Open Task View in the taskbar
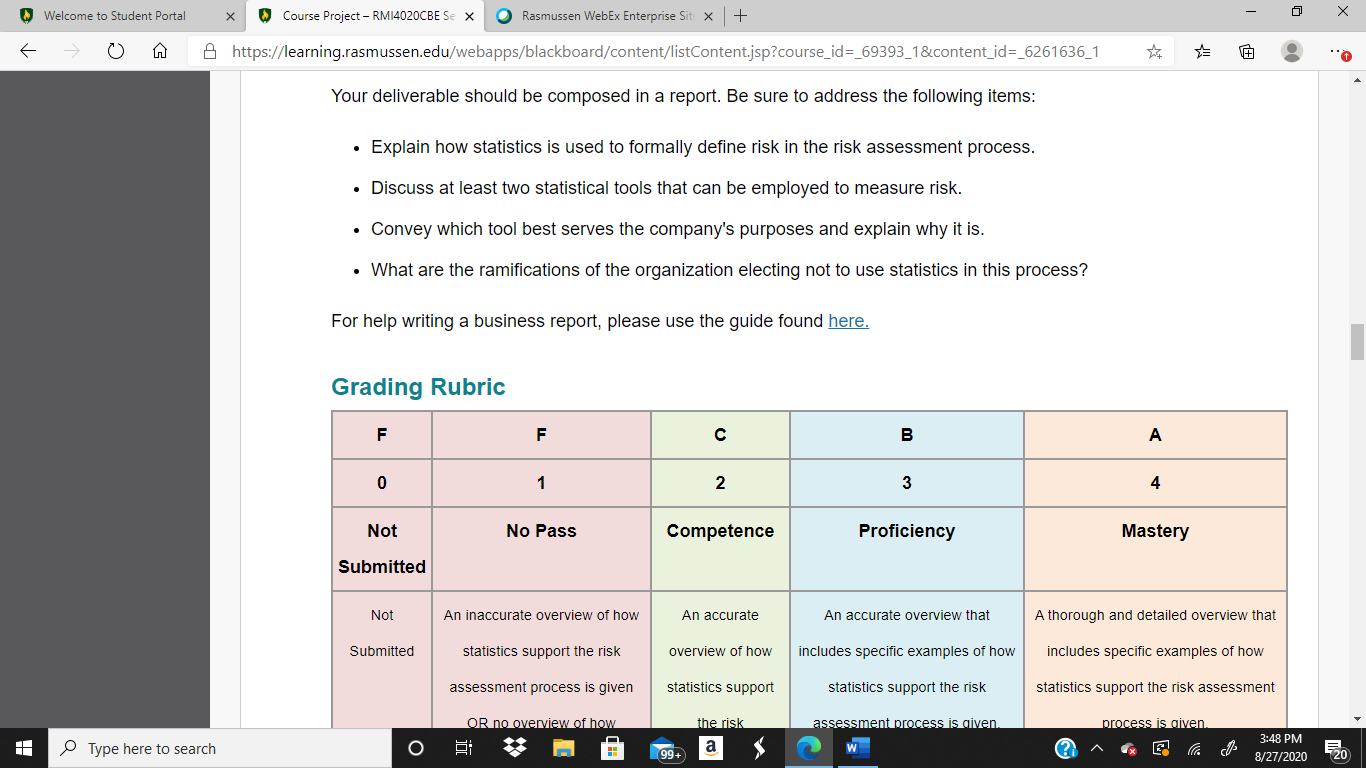 464,748
